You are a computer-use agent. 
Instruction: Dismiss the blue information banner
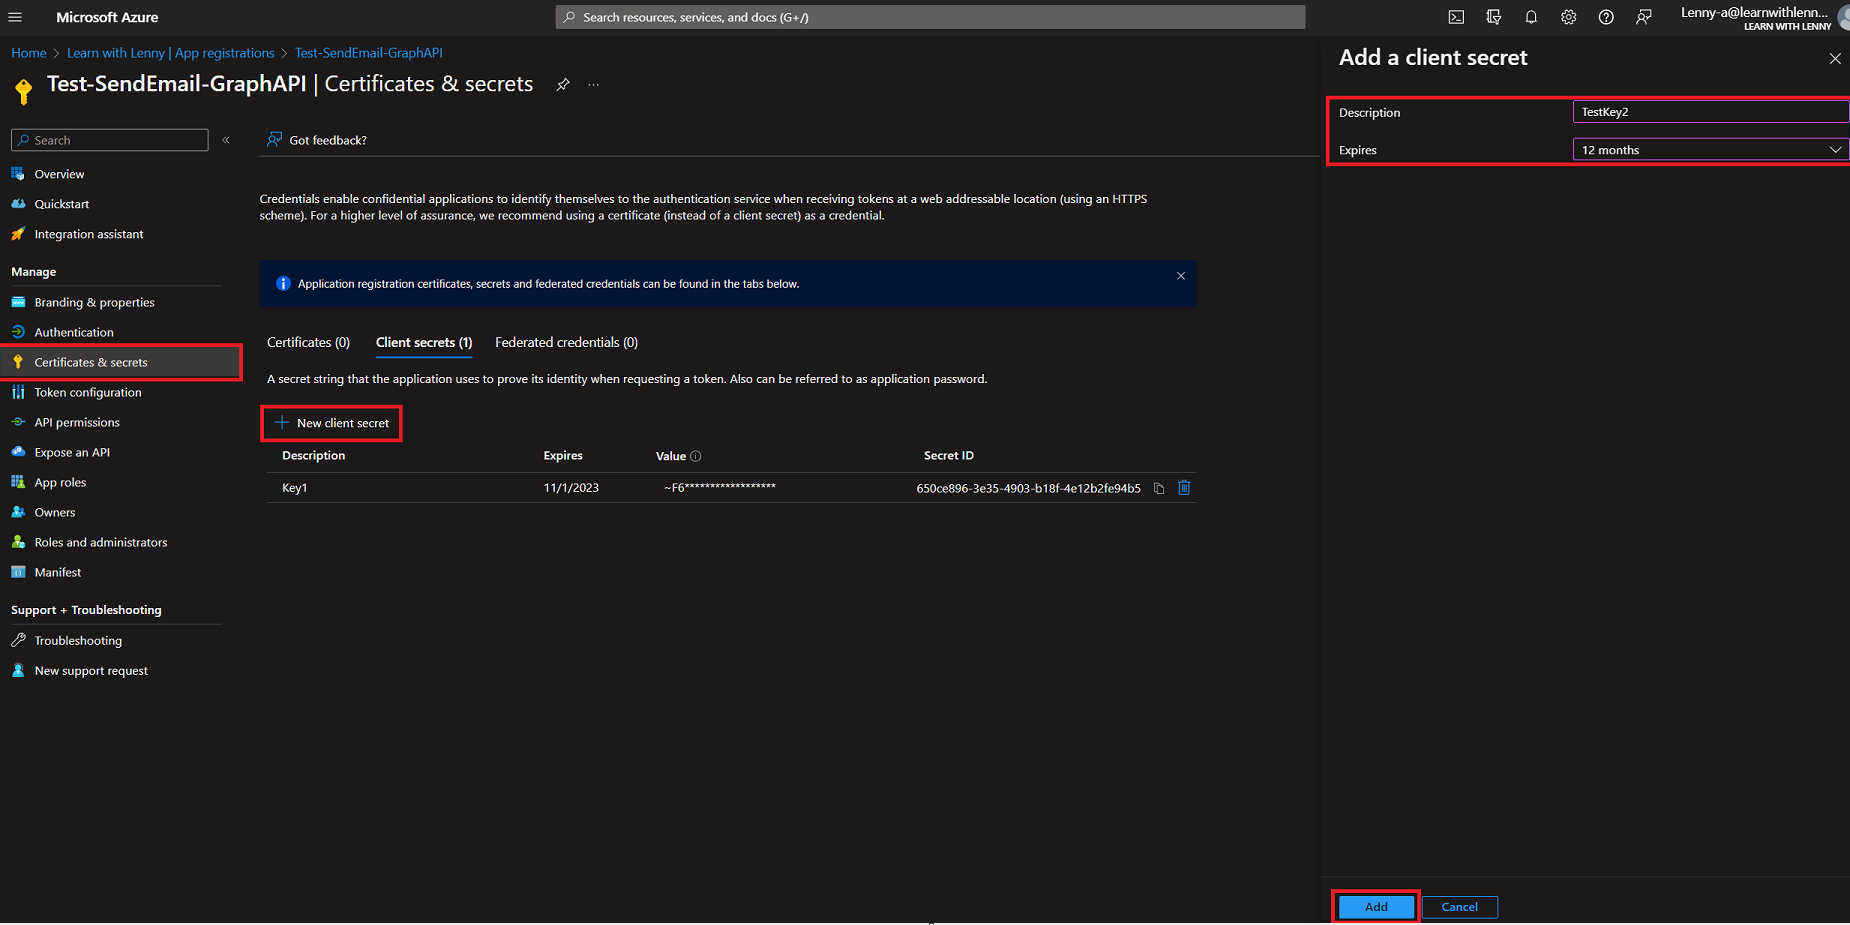tap(1180, 275)
